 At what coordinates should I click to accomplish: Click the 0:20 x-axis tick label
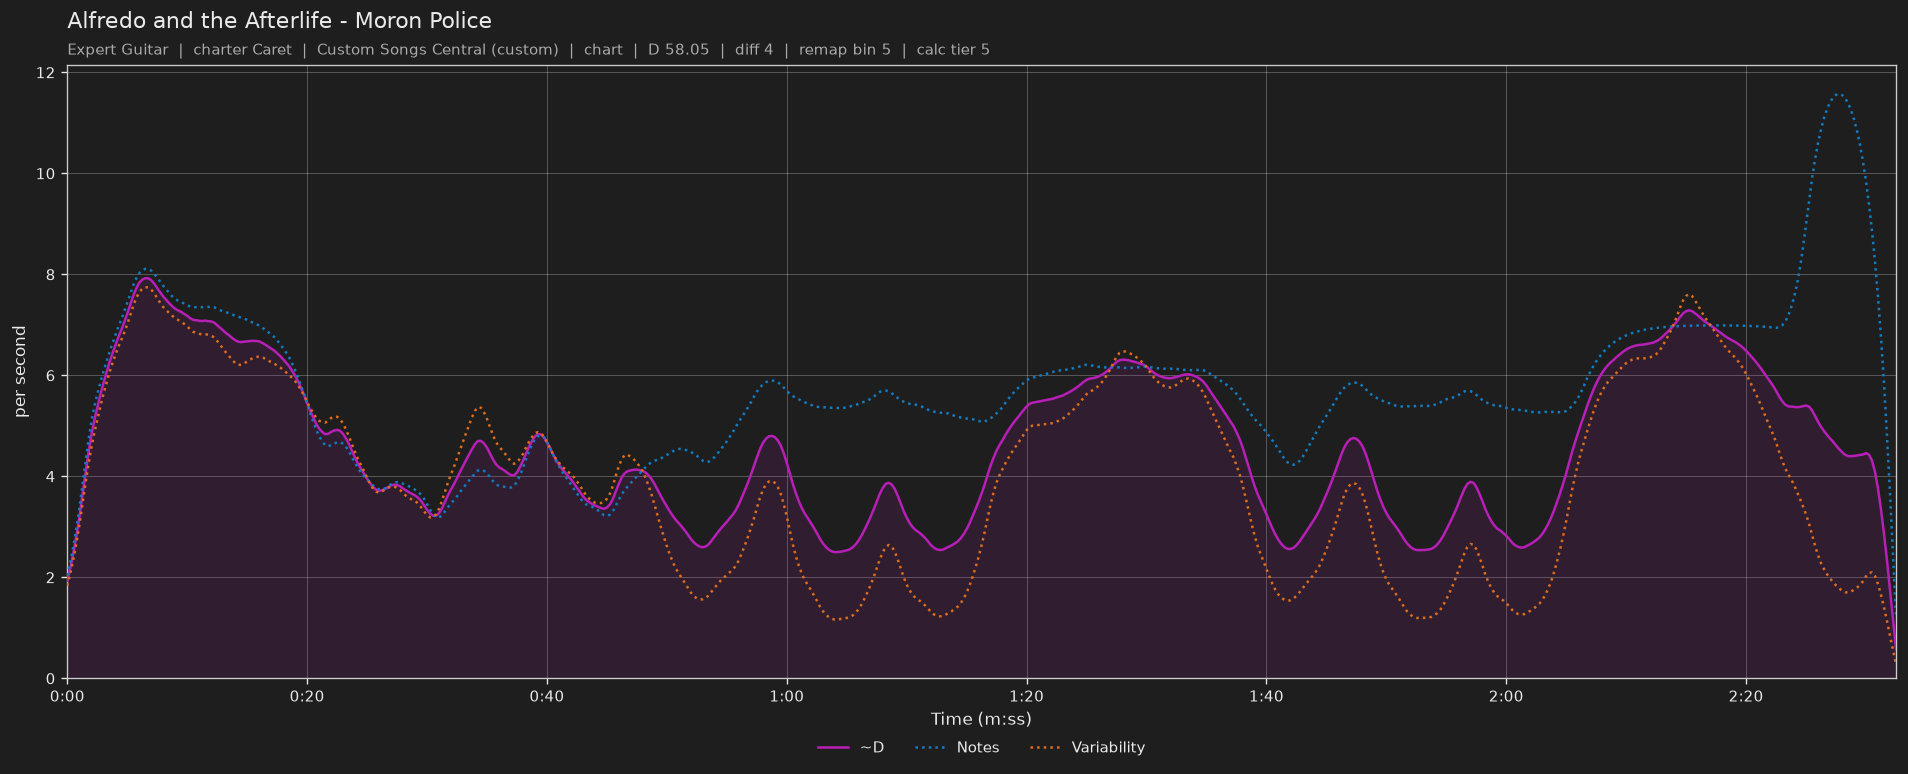307,696
